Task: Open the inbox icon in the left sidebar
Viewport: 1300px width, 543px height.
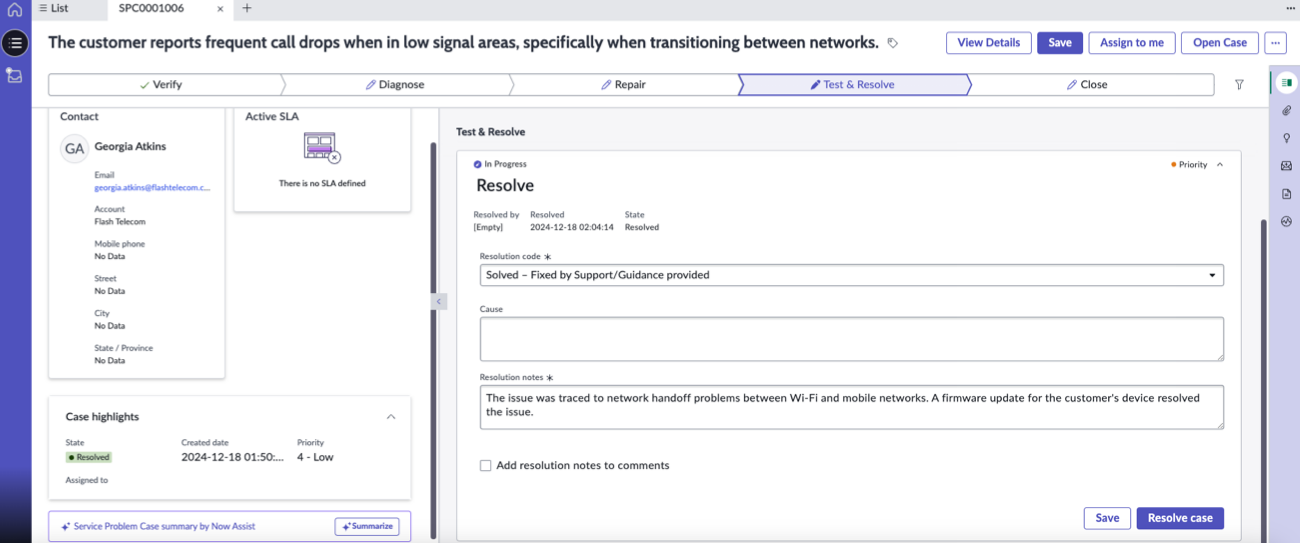Action: 15,76
